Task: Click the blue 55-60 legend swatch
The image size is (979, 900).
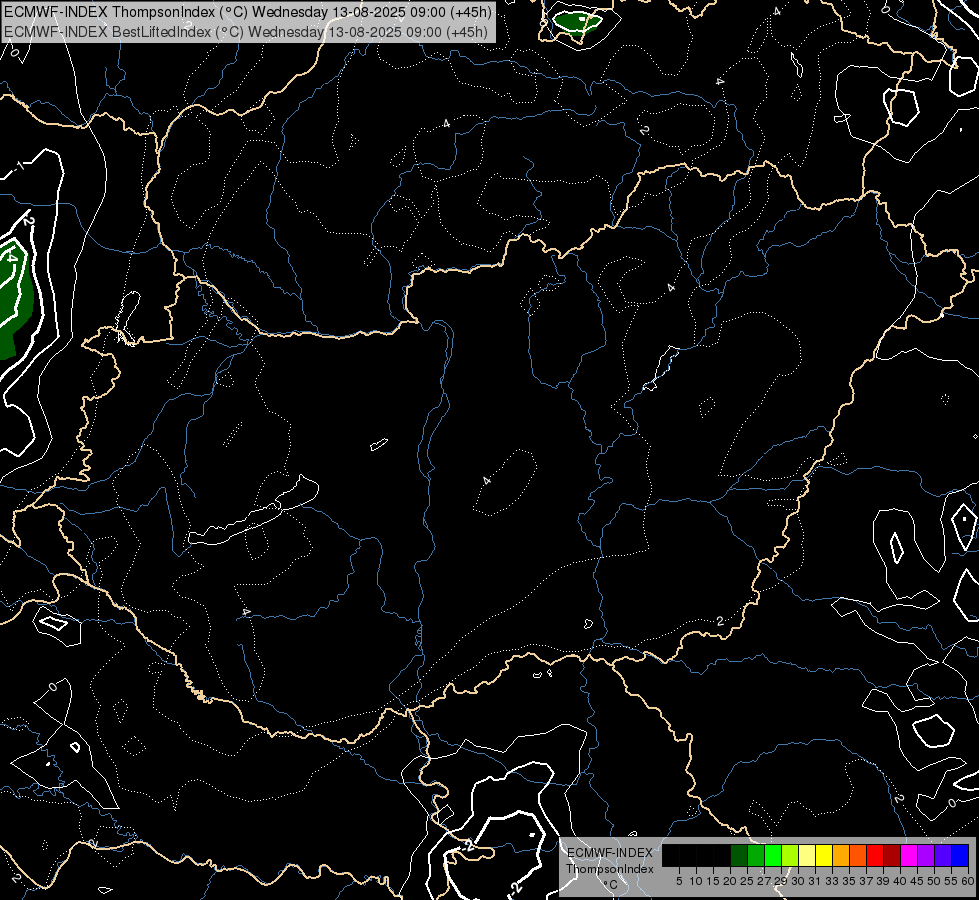Action: coord(960,855)
